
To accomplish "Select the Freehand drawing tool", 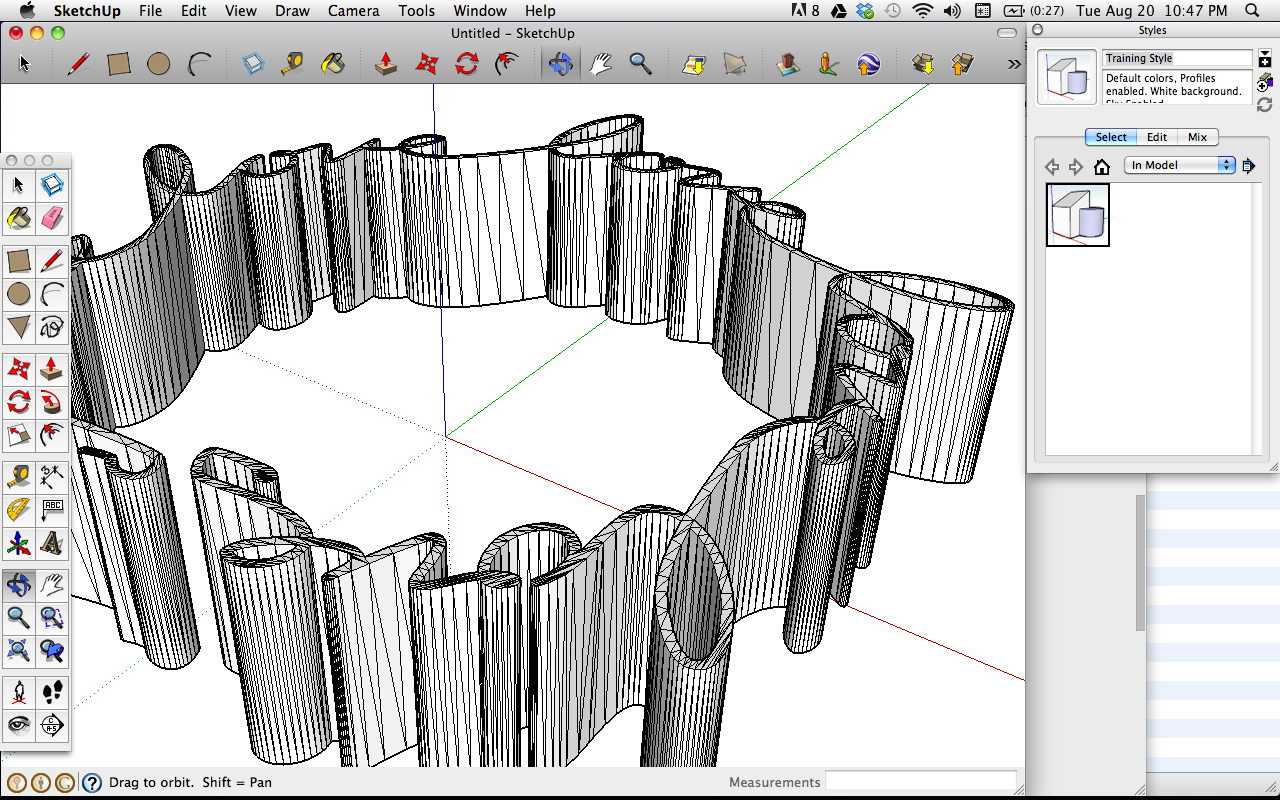I will 52,327.
